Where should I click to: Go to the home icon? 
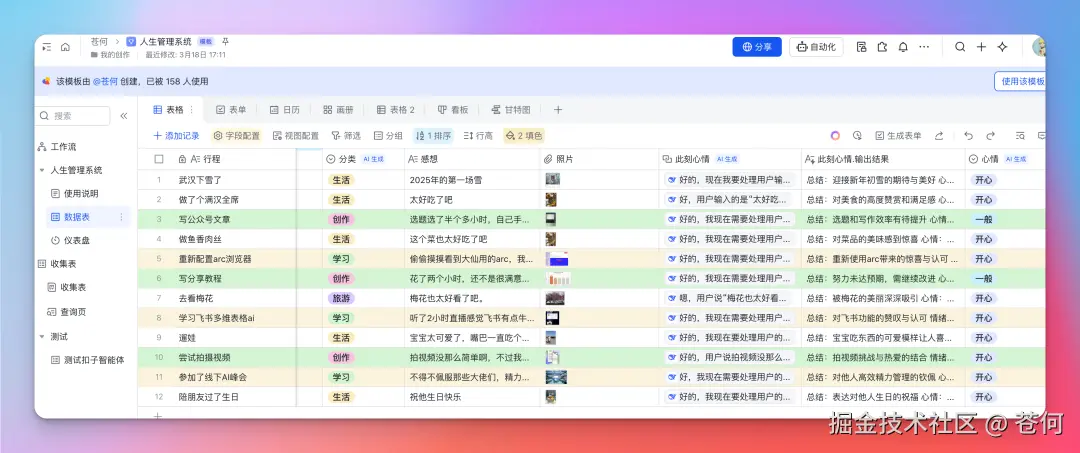coord(65,47)
